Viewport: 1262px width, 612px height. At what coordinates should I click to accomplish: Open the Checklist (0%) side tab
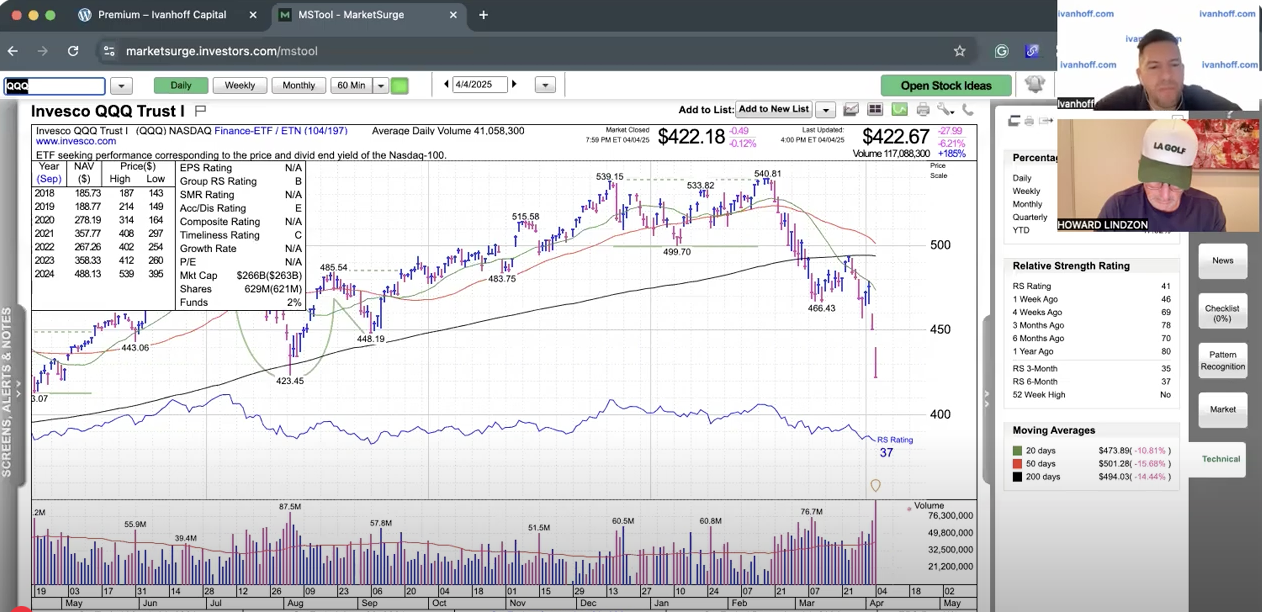(1222, 313)
